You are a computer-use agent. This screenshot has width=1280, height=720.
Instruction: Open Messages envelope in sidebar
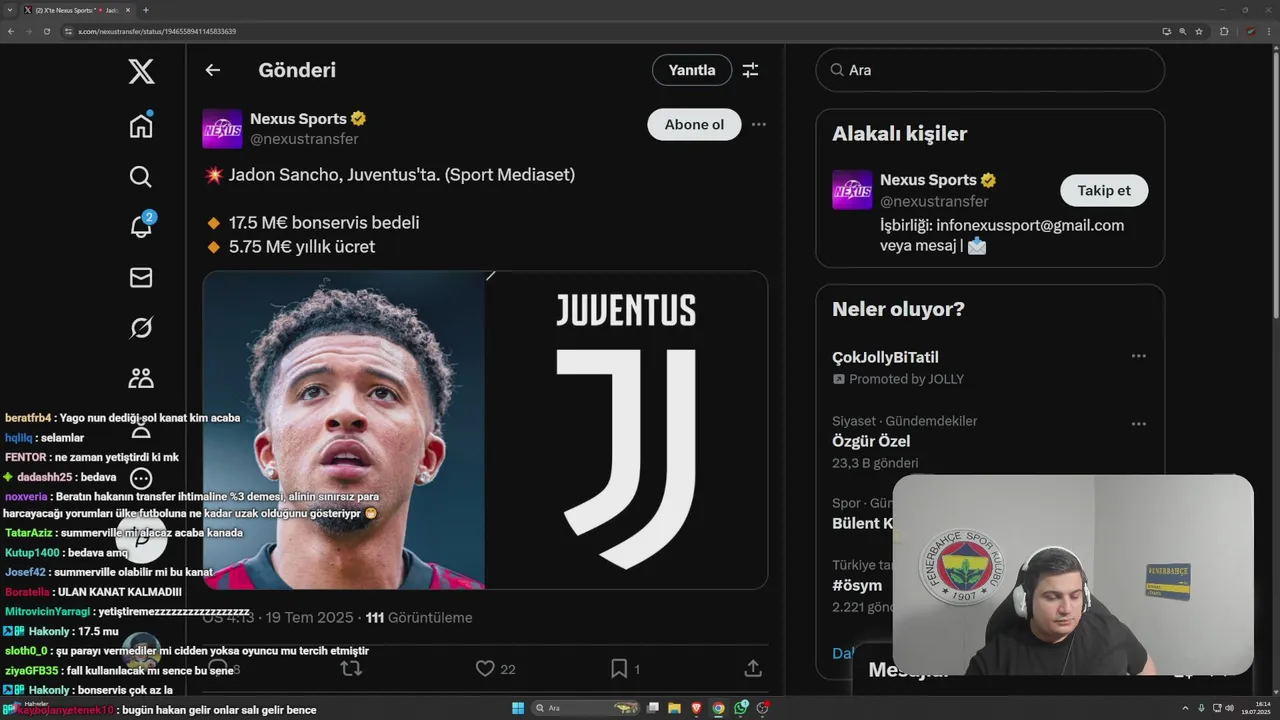(141, 277)
